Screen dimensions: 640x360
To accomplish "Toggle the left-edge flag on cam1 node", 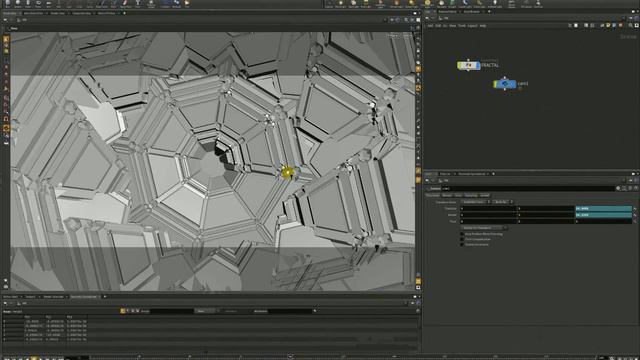I will click(496, 84).
